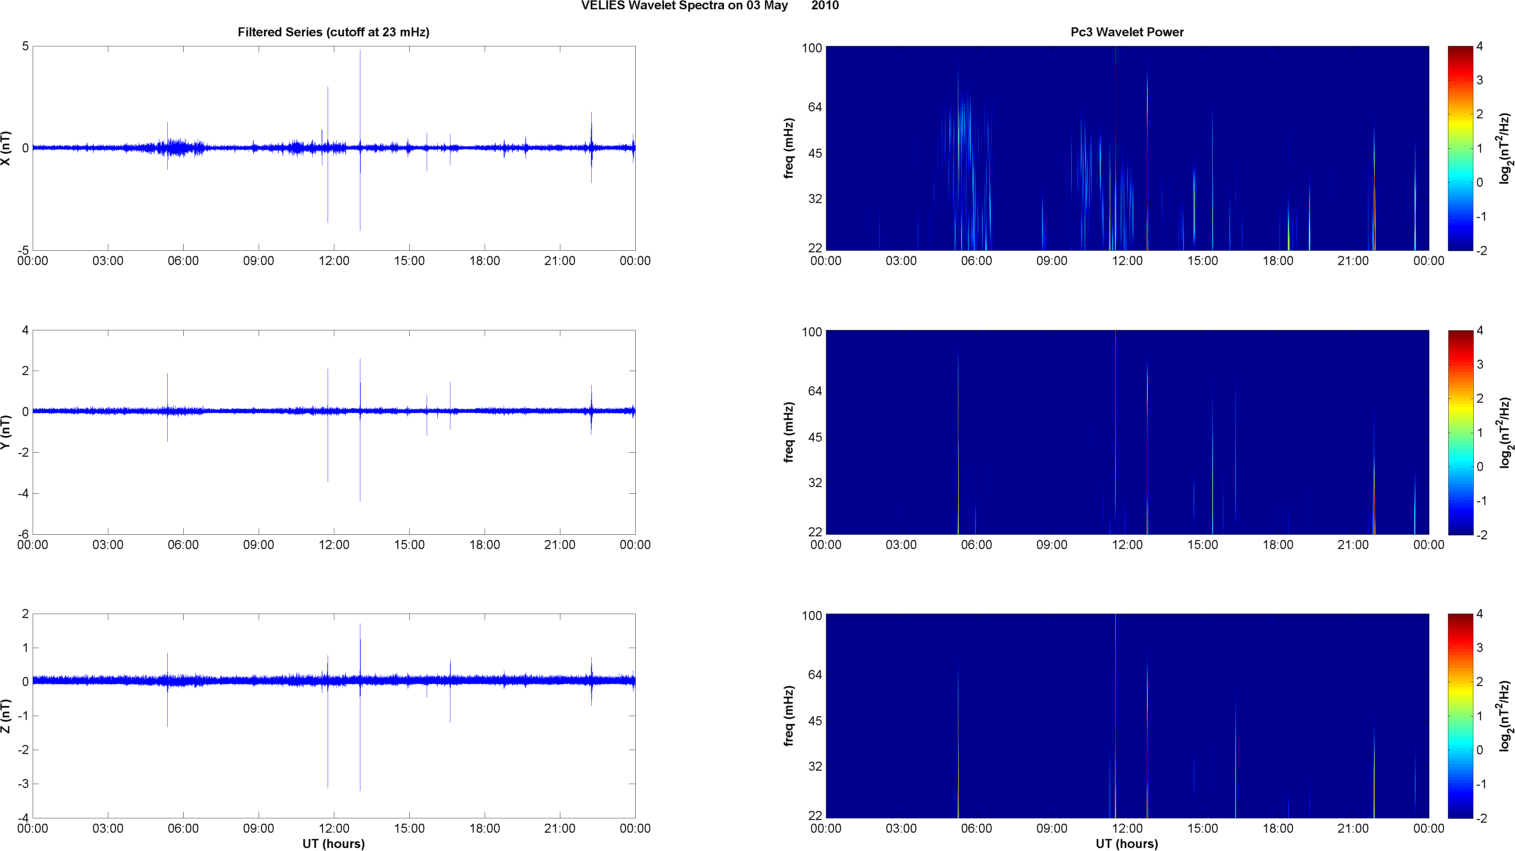Pick the top spectrogram's colorbar
The image size is (1515, 851).
coord(1460,148)
